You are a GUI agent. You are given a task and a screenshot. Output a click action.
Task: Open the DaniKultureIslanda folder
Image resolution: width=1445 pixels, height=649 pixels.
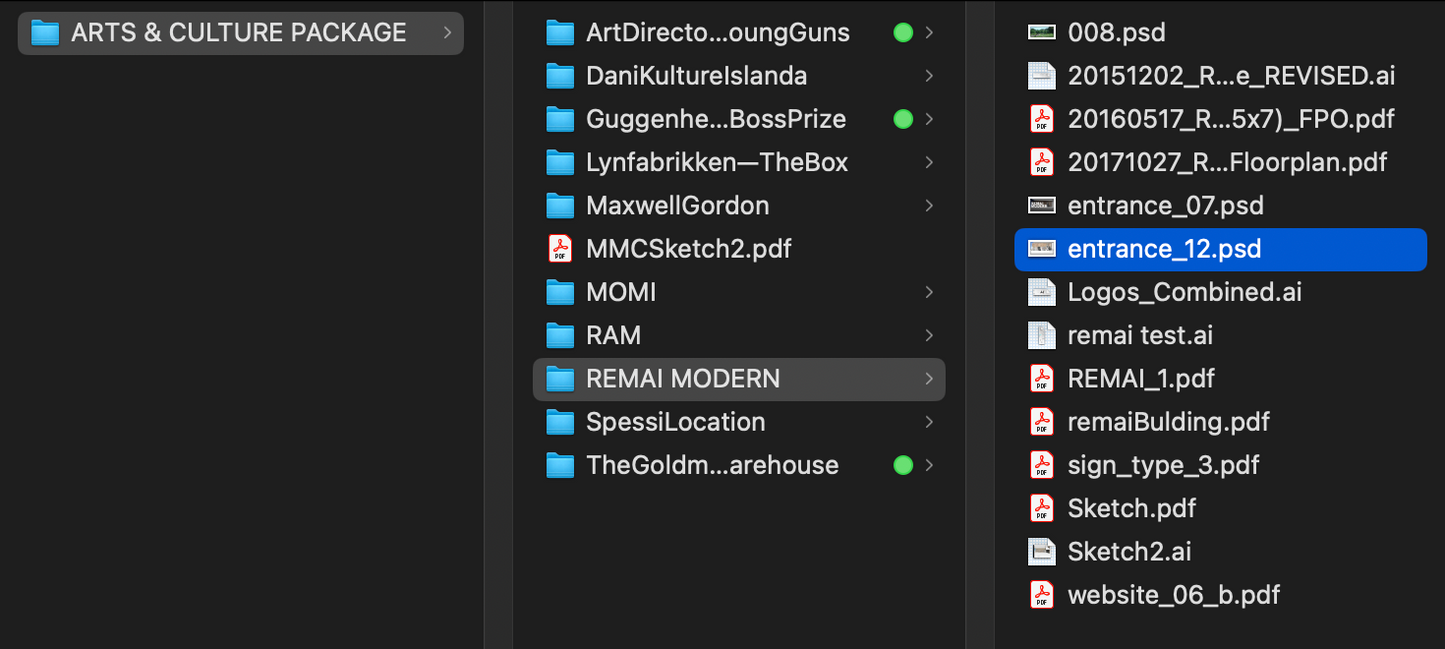click(696, 76)
